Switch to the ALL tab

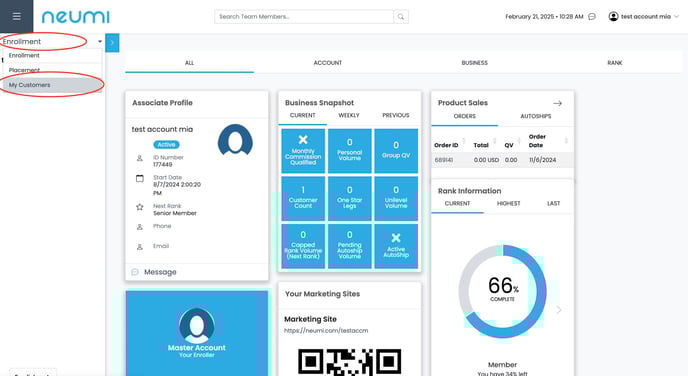point(189,63)
